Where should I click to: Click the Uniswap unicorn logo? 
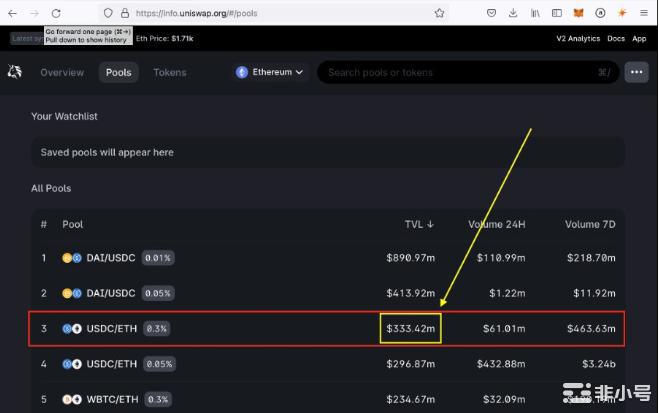15,72
